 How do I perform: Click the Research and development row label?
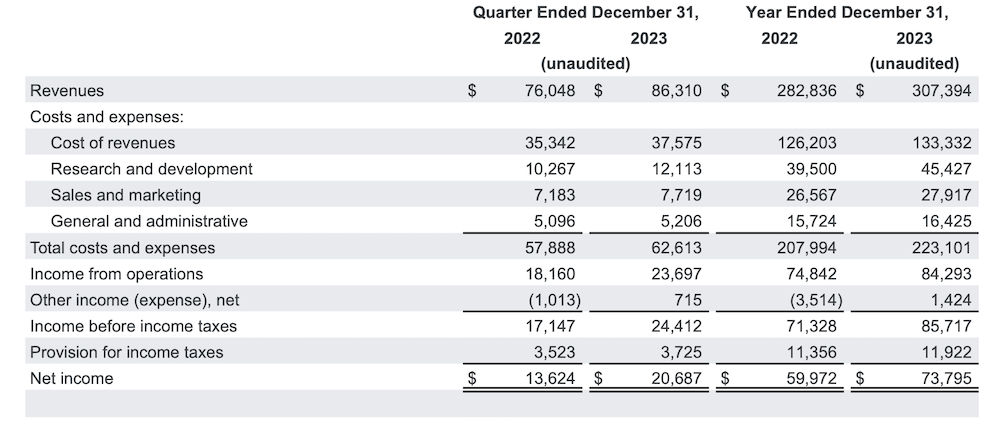(151, 169)
